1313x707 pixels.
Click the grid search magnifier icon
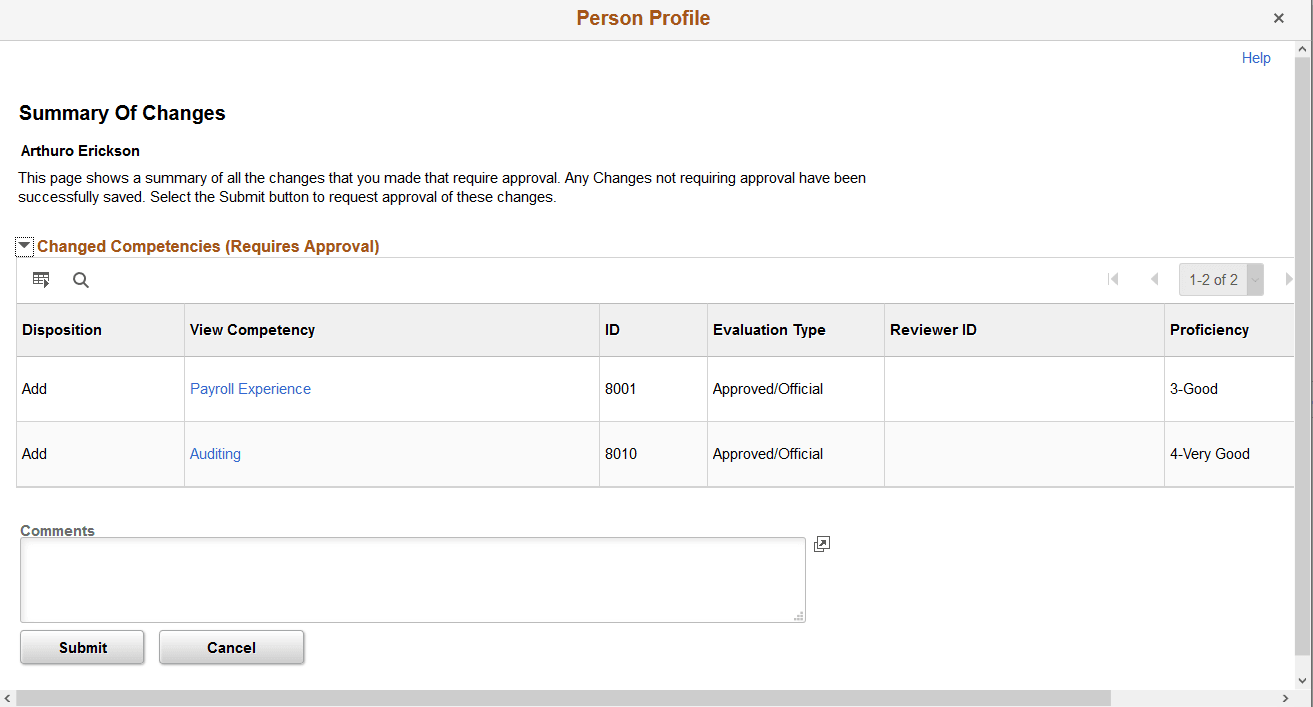click(x=81, y=280)
